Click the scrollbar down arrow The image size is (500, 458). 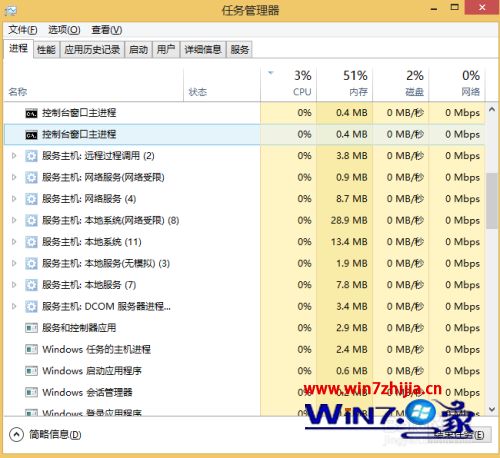(x=492, y=409)
